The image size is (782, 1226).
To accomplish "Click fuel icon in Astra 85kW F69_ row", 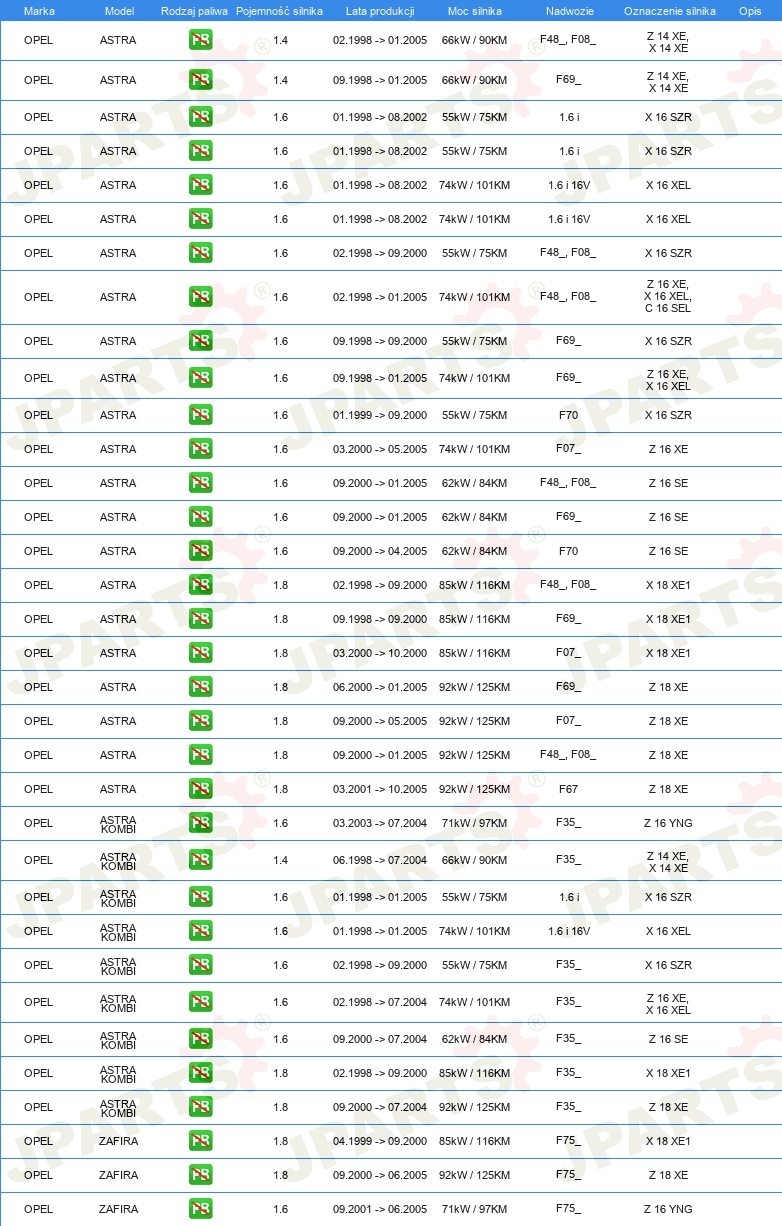I will (200, 619).
